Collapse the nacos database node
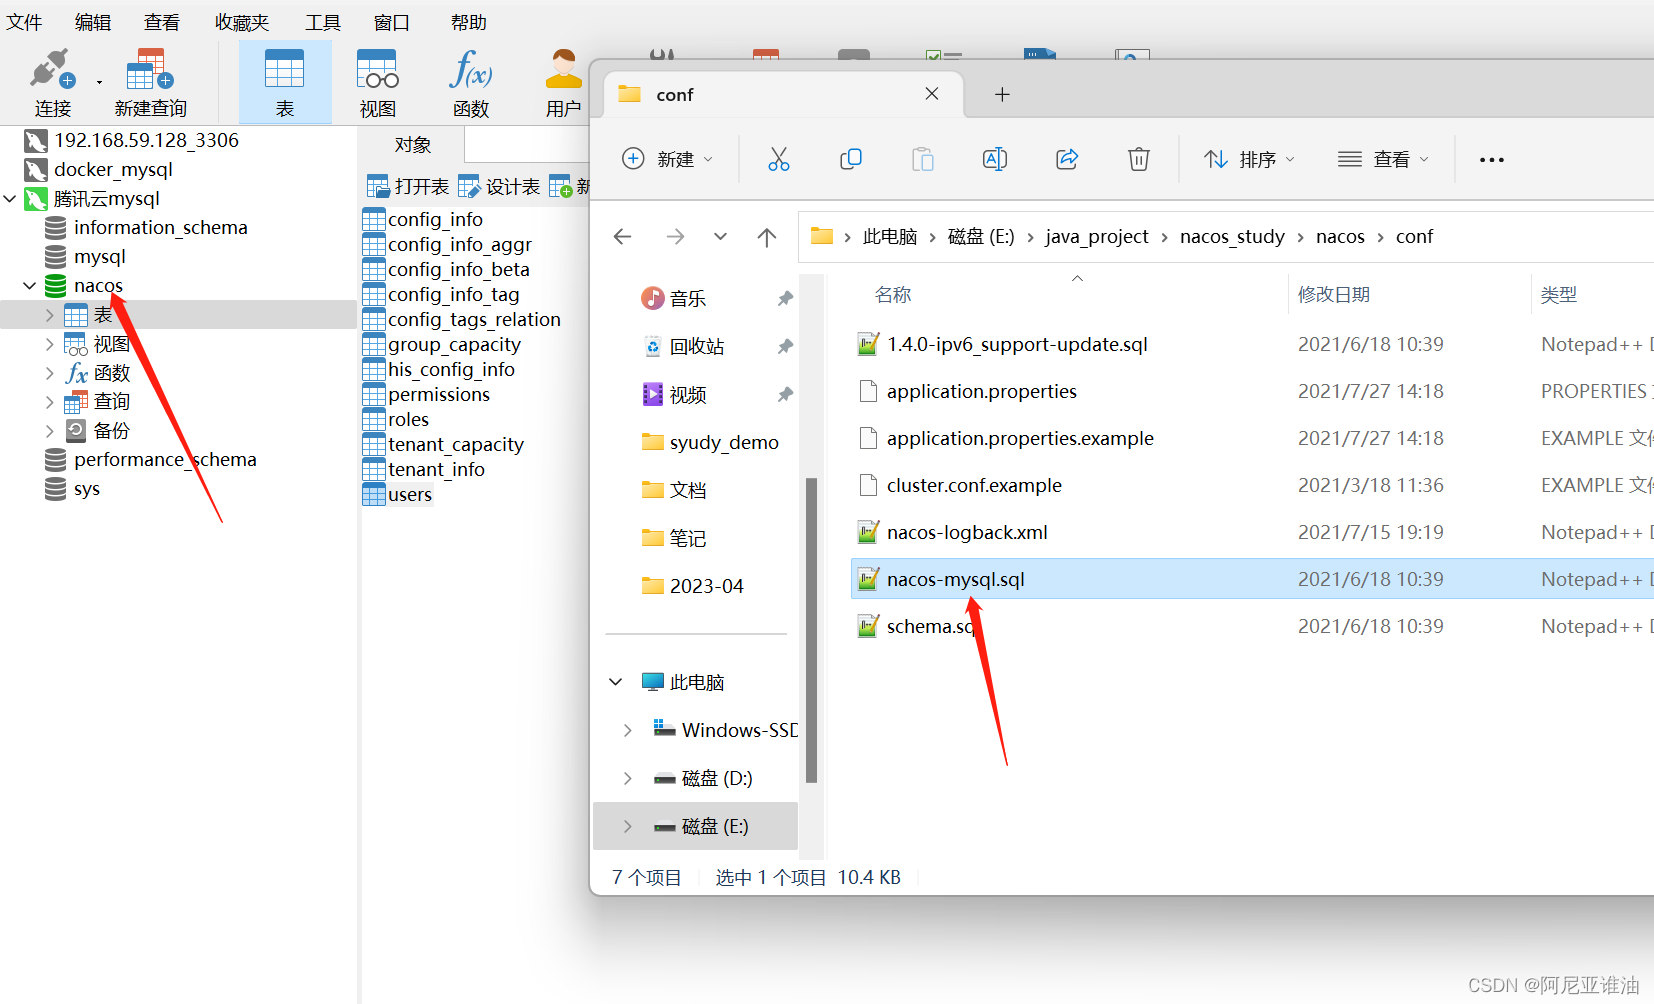Image resolution: width=1654 pixels, height=1004 pixels. [x=30, y=285]
